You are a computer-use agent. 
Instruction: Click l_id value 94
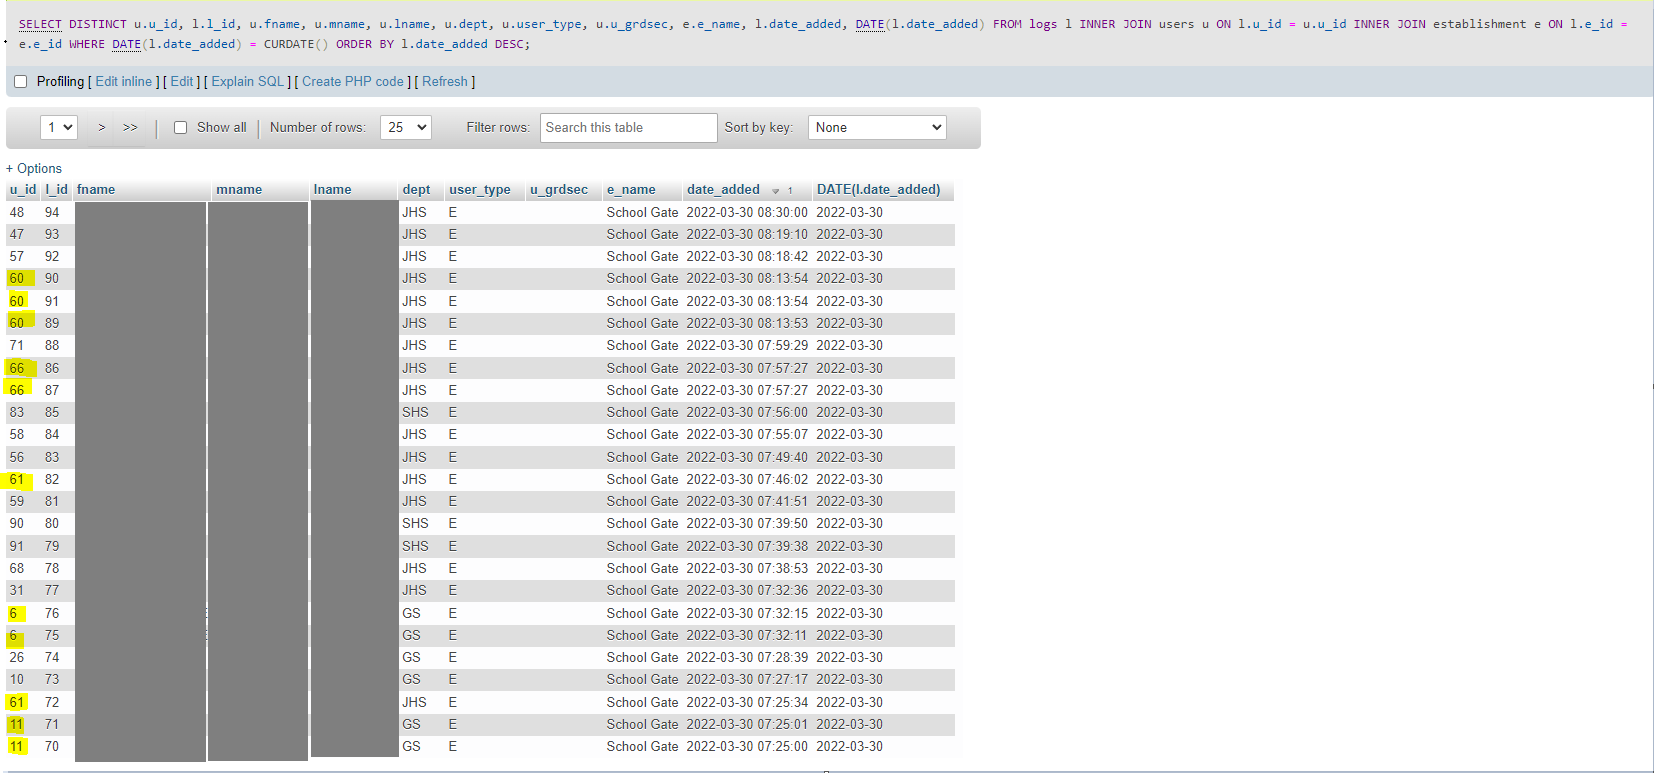click(52, 212)
